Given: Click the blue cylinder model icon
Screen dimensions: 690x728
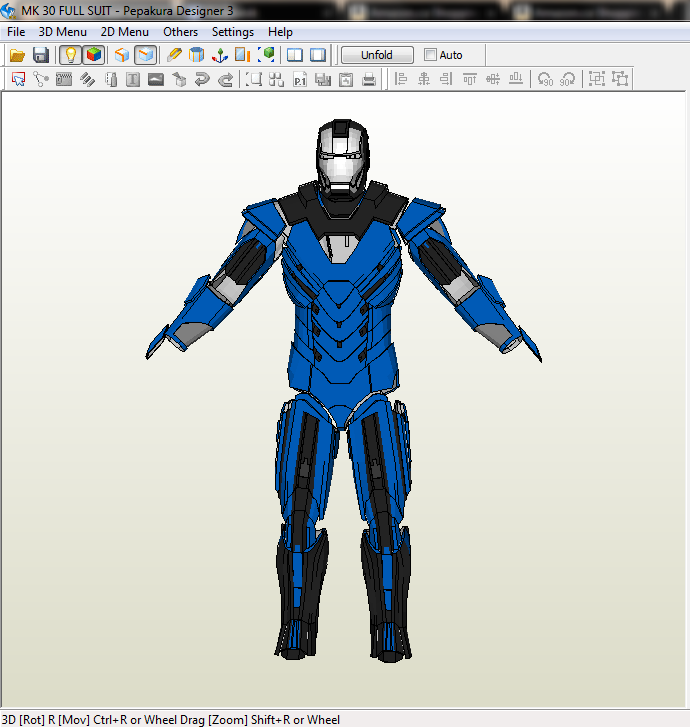Looking at the screenshot, I should point(196,55).
